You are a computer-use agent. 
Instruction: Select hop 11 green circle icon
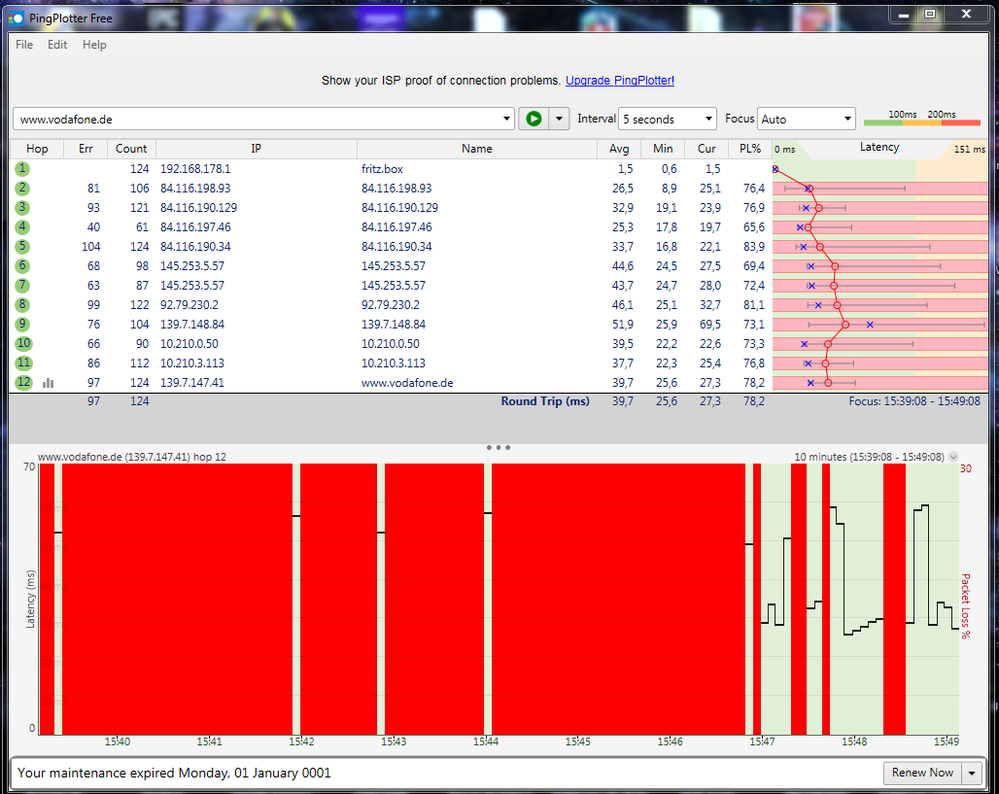(x=24, y=363)
